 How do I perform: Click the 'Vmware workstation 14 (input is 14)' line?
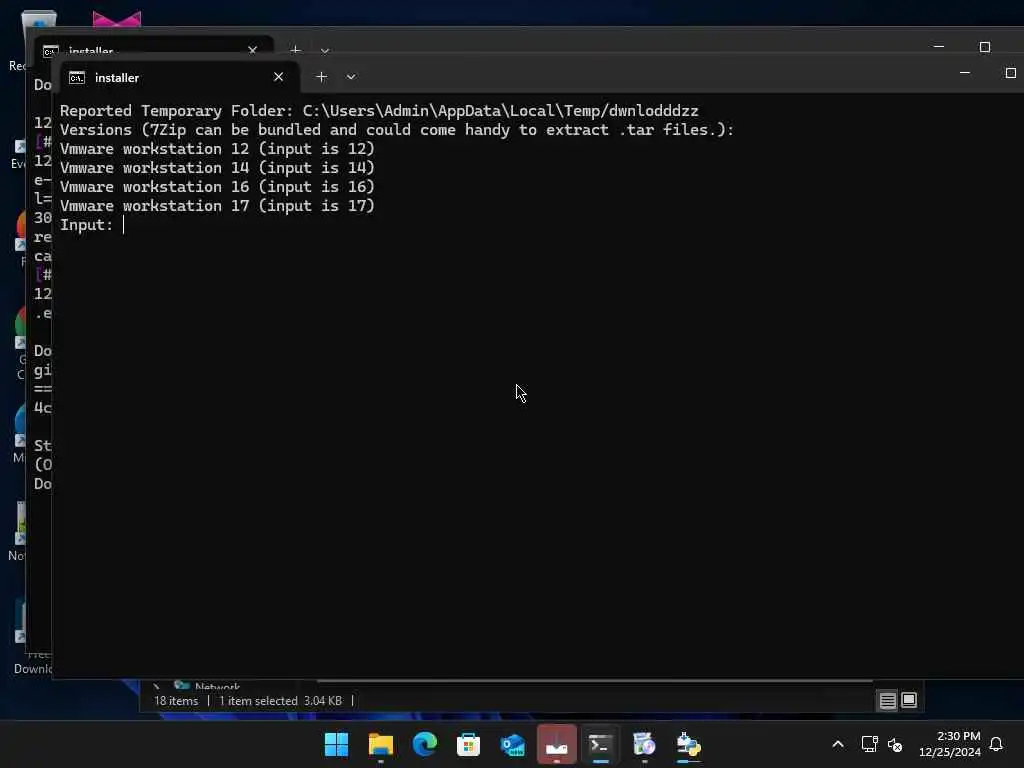(x=217, y=168)
